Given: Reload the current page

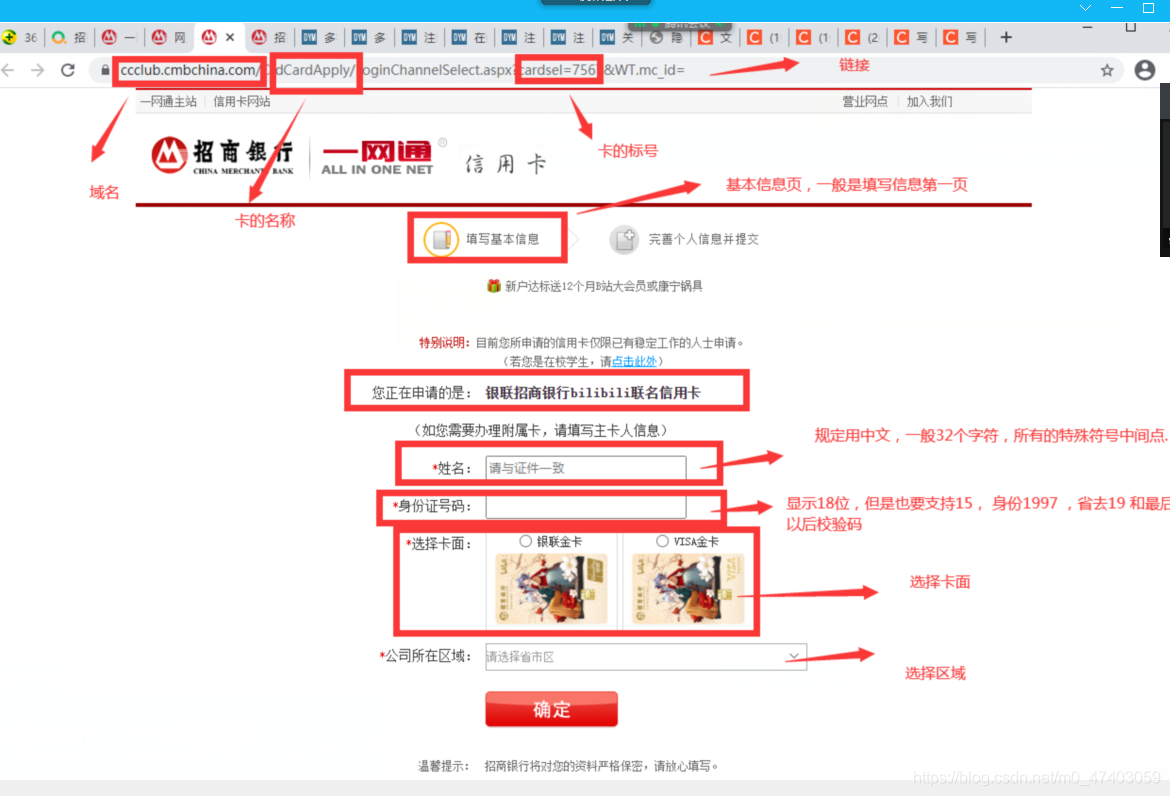Looking at the screenshot, I should pyautogui.click(x=68, y=70).
